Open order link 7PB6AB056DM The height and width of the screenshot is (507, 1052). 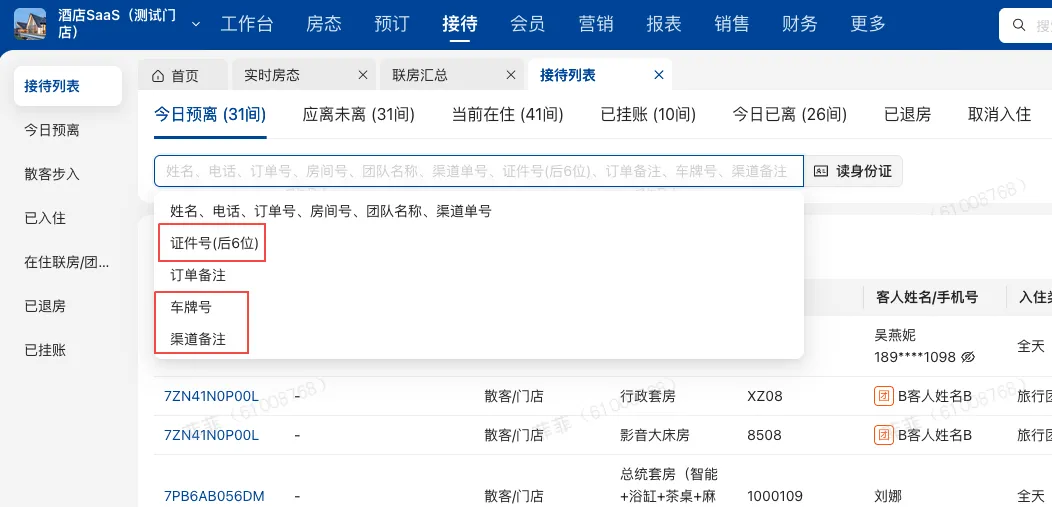pos(214,496)
